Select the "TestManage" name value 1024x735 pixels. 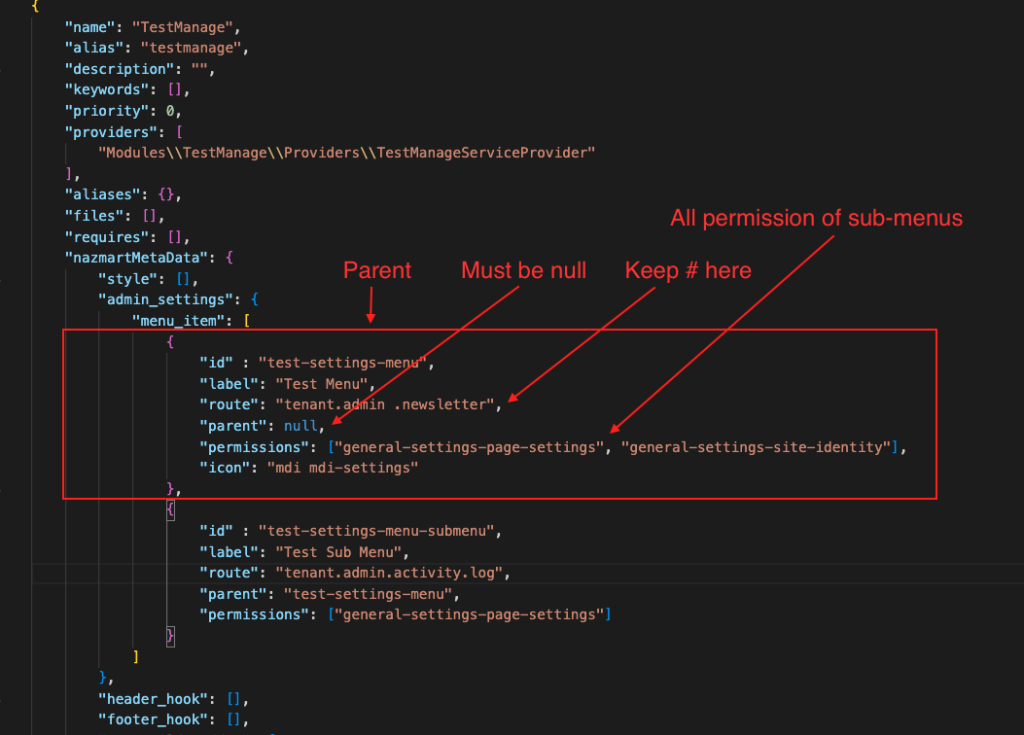(183, 27)
